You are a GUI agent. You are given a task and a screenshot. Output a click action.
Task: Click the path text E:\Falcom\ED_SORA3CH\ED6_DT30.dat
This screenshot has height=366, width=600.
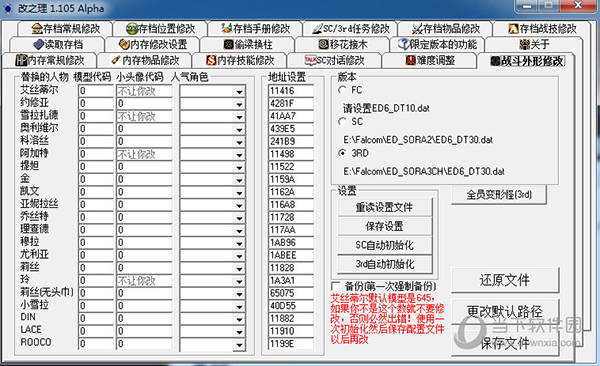coord(424,171)
